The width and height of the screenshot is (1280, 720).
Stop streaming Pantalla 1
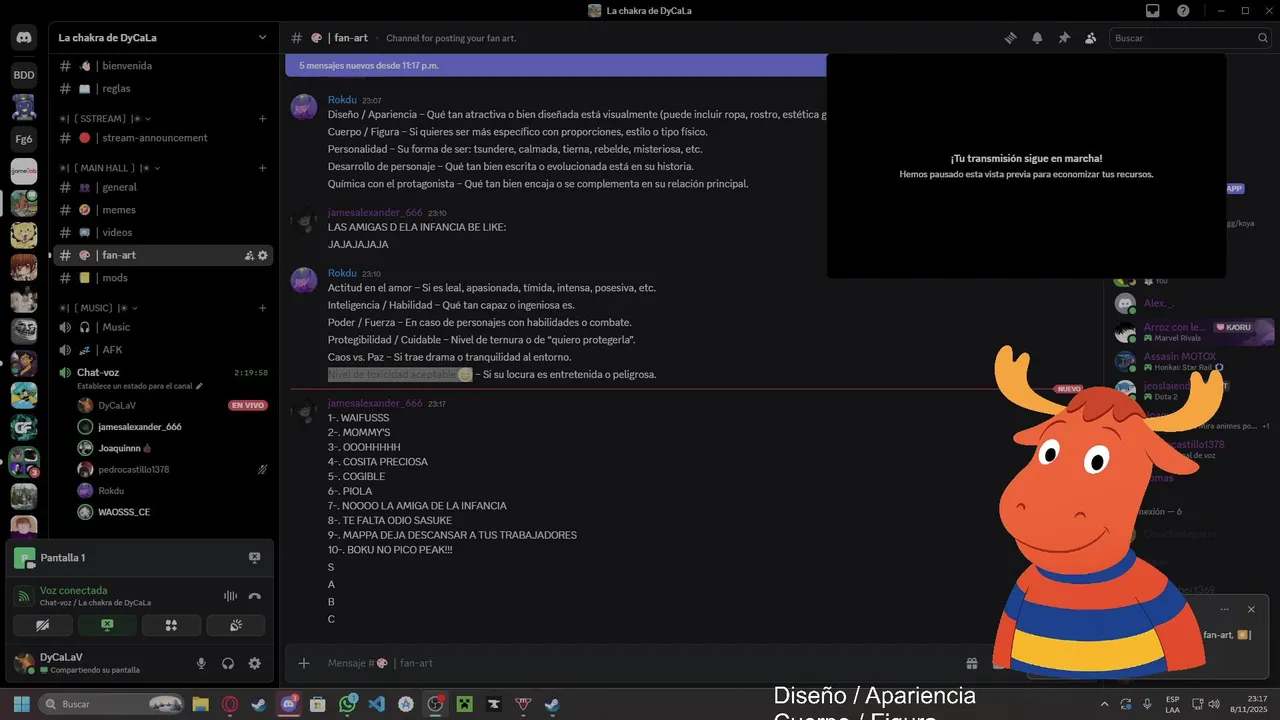pyautogui.click(x=254, y=558)
